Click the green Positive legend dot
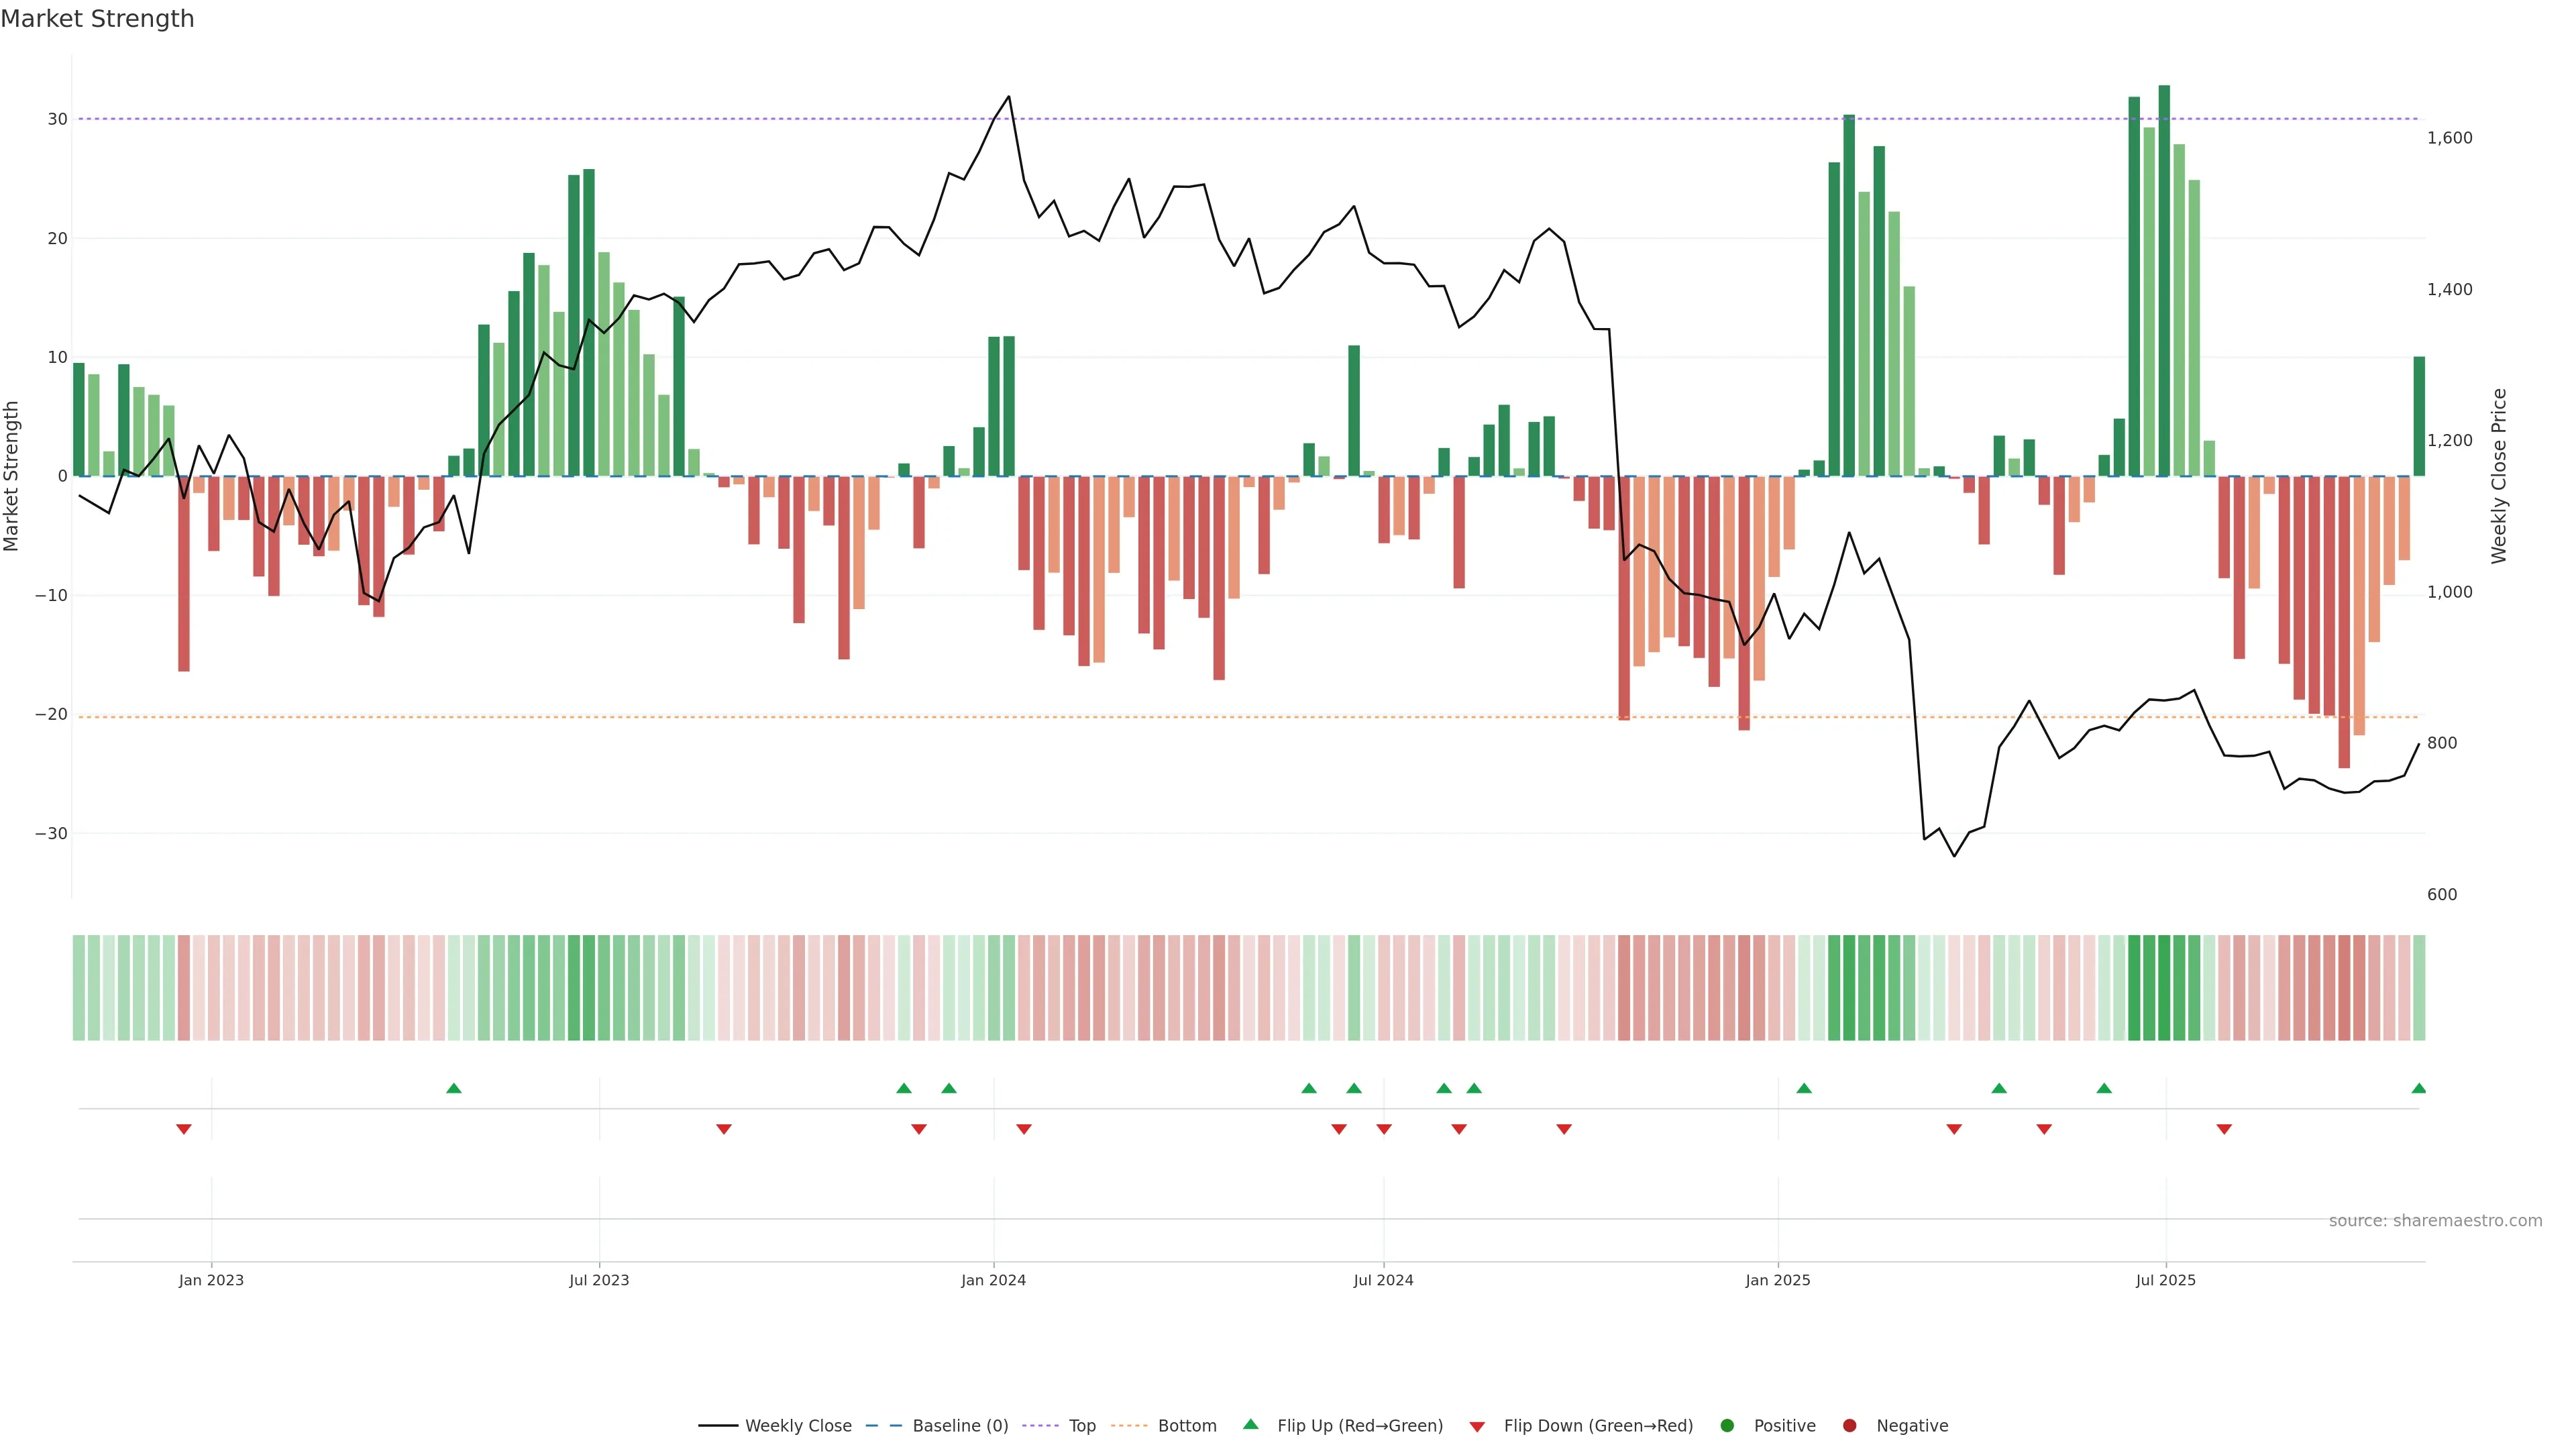The height and width of the screenshot is (1449, 2576). pos(1727,1425)
